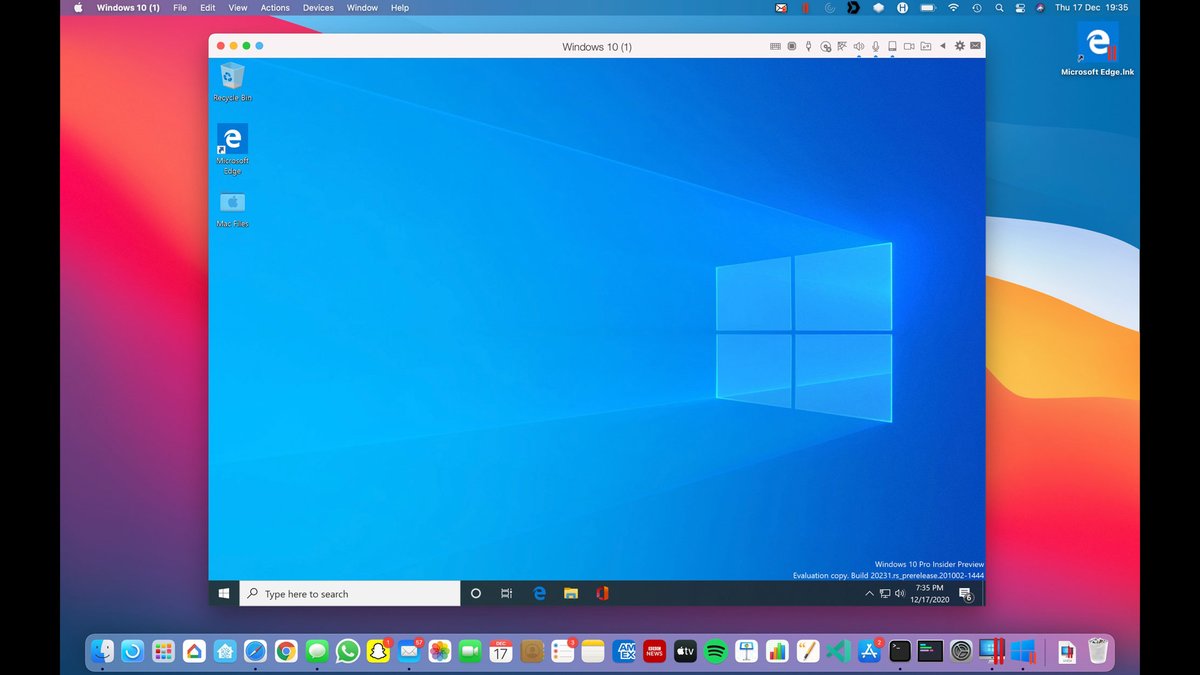Click the Siri icon in the menu bar
This screenshot has width=1200, height=675.
pyautogui.click(x=1041, y=7)
